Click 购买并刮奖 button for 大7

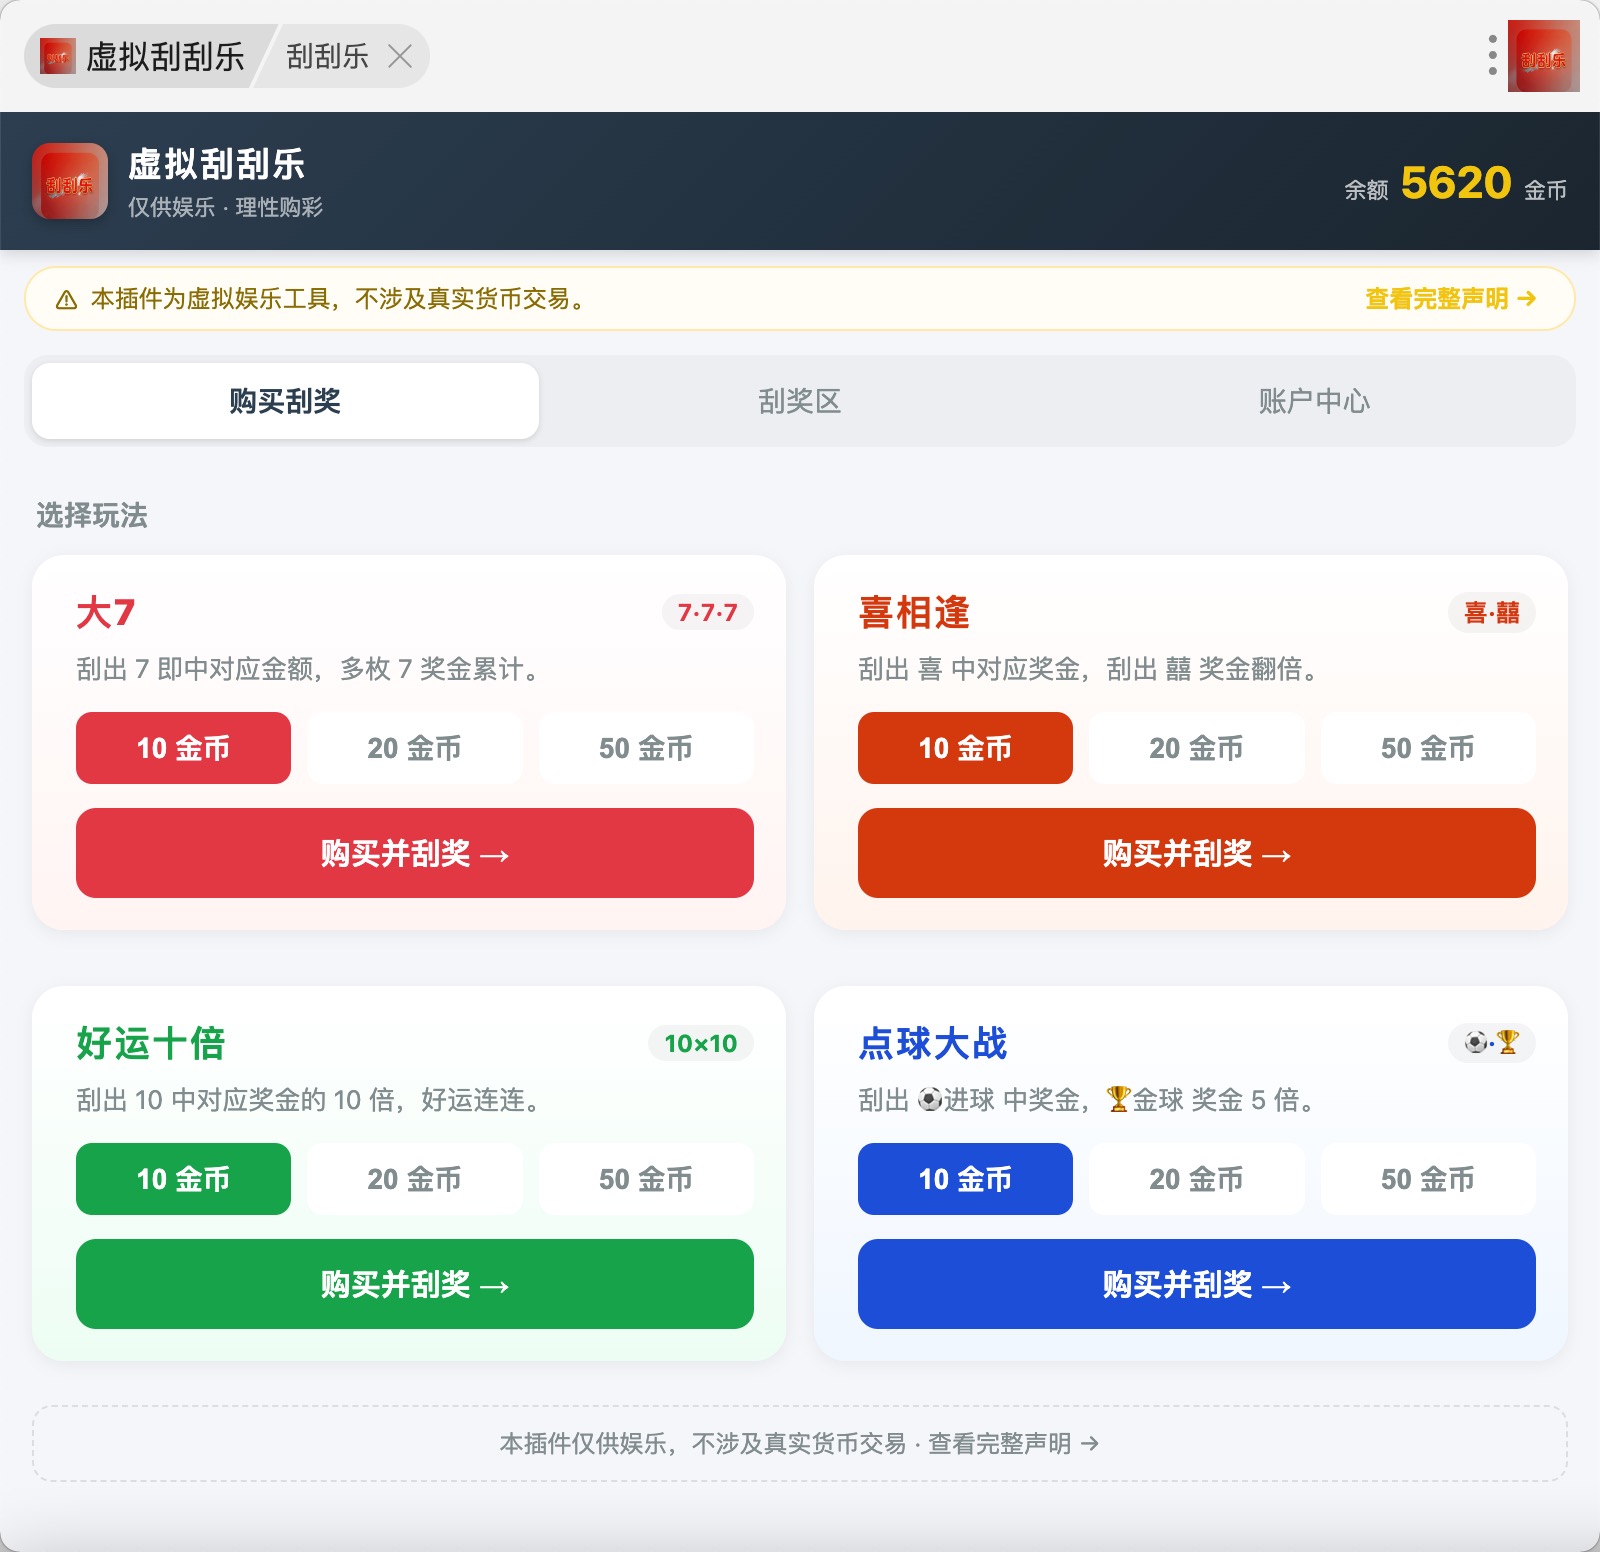[415, 853]
